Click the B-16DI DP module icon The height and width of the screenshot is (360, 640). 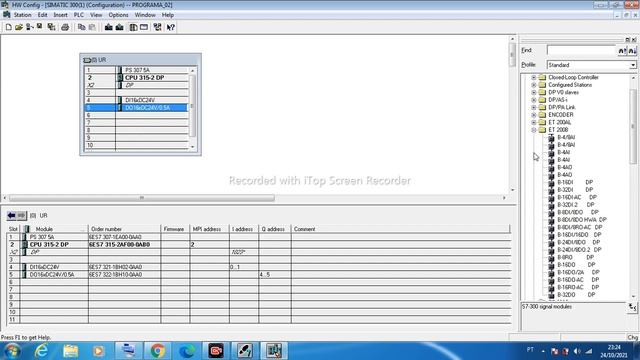click(551, 182)
